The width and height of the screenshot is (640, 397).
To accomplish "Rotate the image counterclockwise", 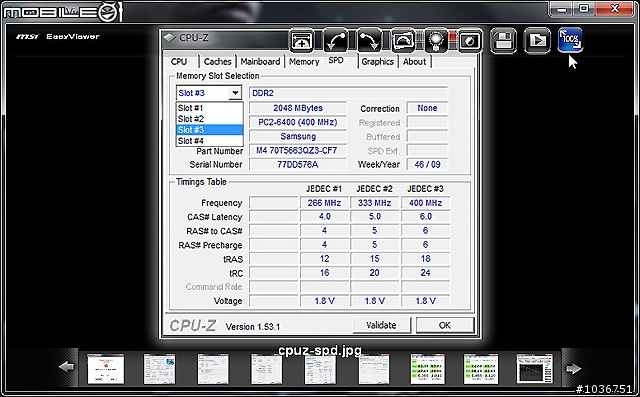I will 336,40.
